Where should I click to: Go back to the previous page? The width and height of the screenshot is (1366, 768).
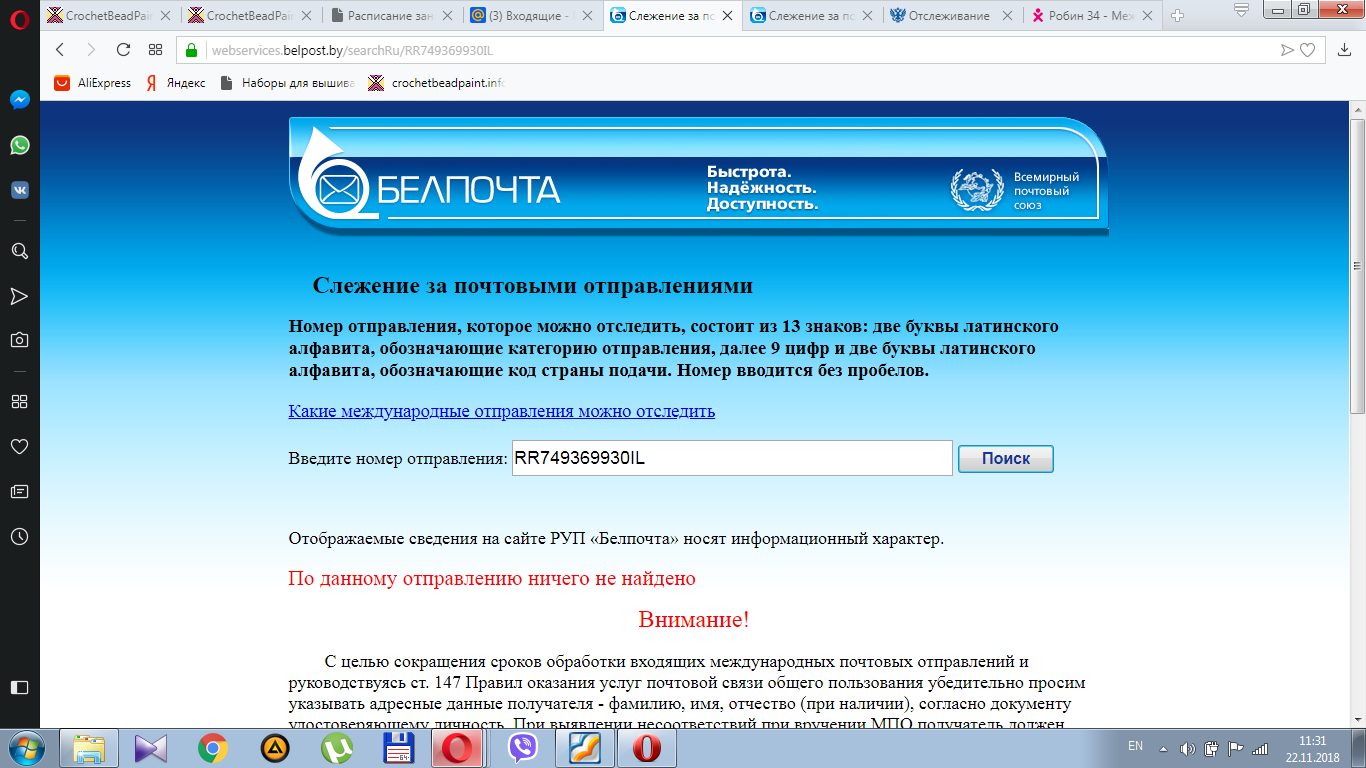(x=60, y=50)
